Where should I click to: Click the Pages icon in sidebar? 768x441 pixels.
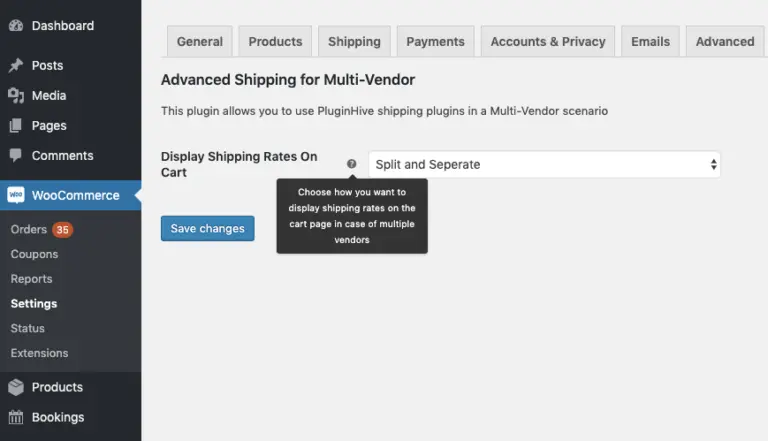(15, 126)
